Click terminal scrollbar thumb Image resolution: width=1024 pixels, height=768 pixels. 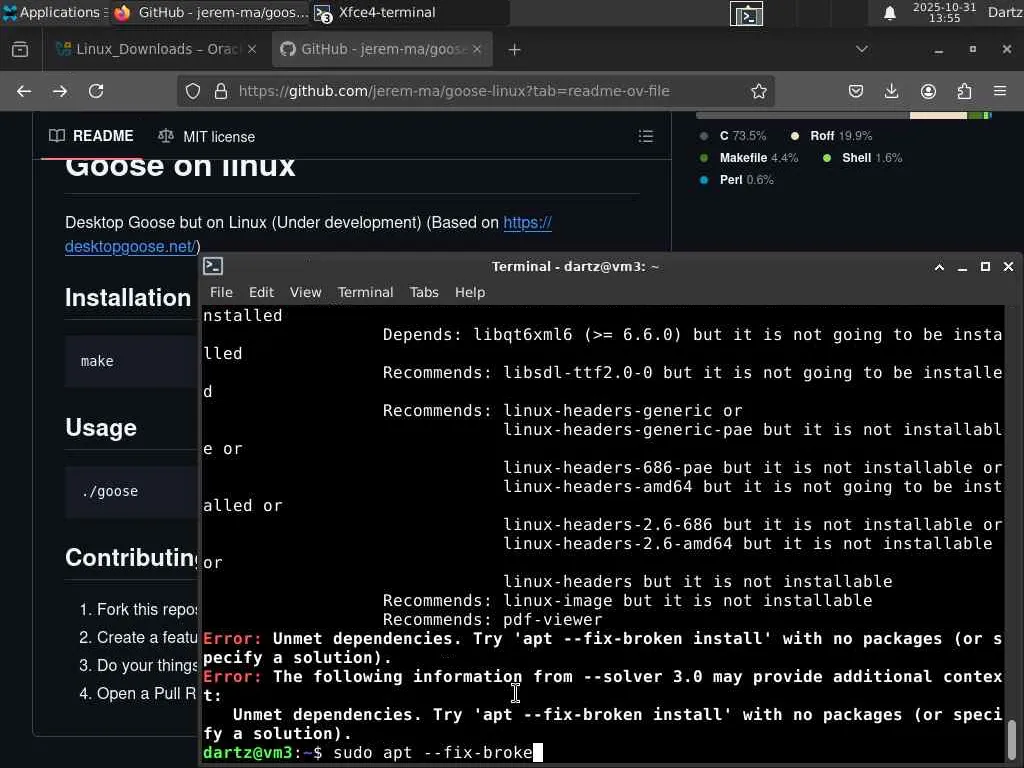(x=1012, y=739)
